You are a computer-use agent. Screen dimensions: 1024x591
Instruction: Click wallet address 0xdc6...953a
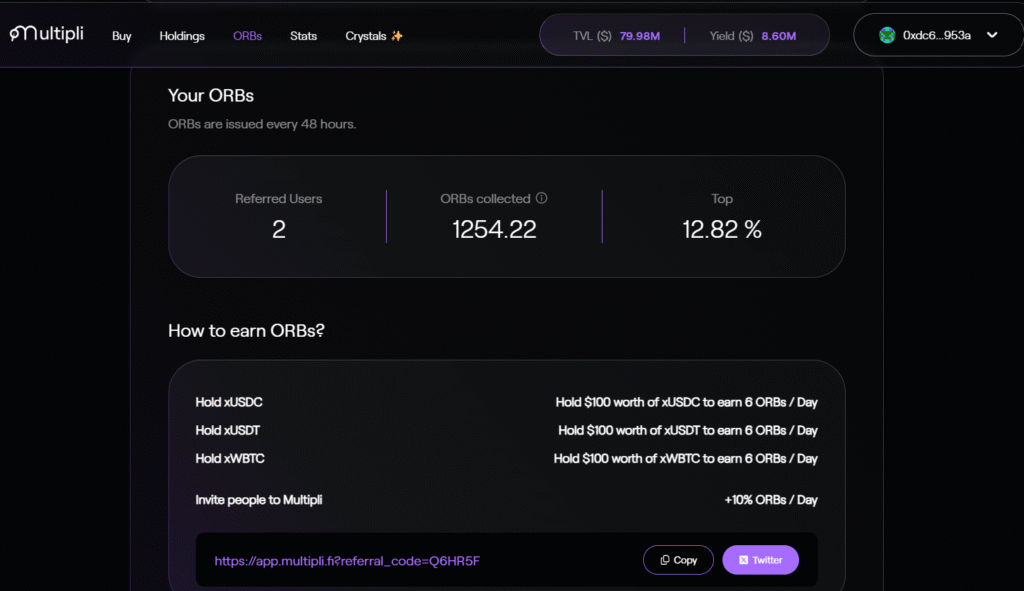(936, 35)
